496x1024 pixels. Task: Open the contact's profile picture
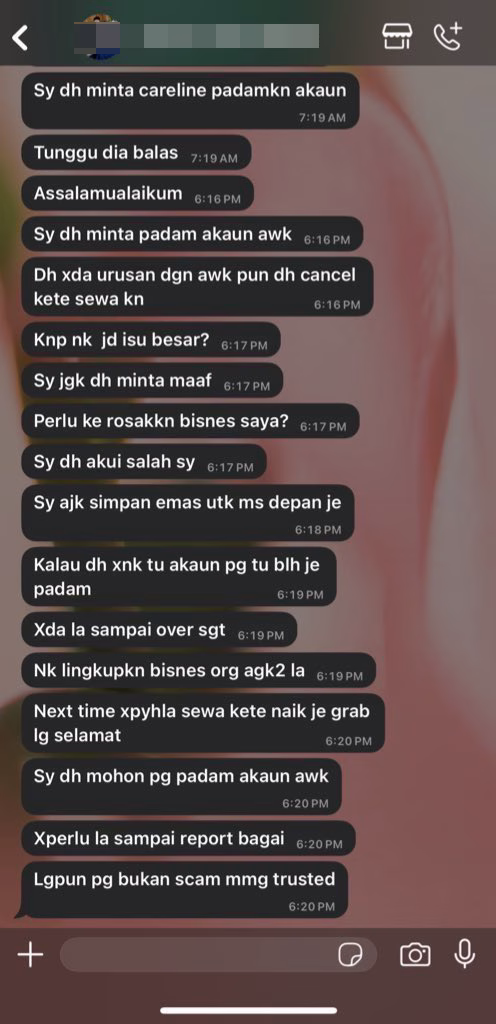(x=97, y=37)
